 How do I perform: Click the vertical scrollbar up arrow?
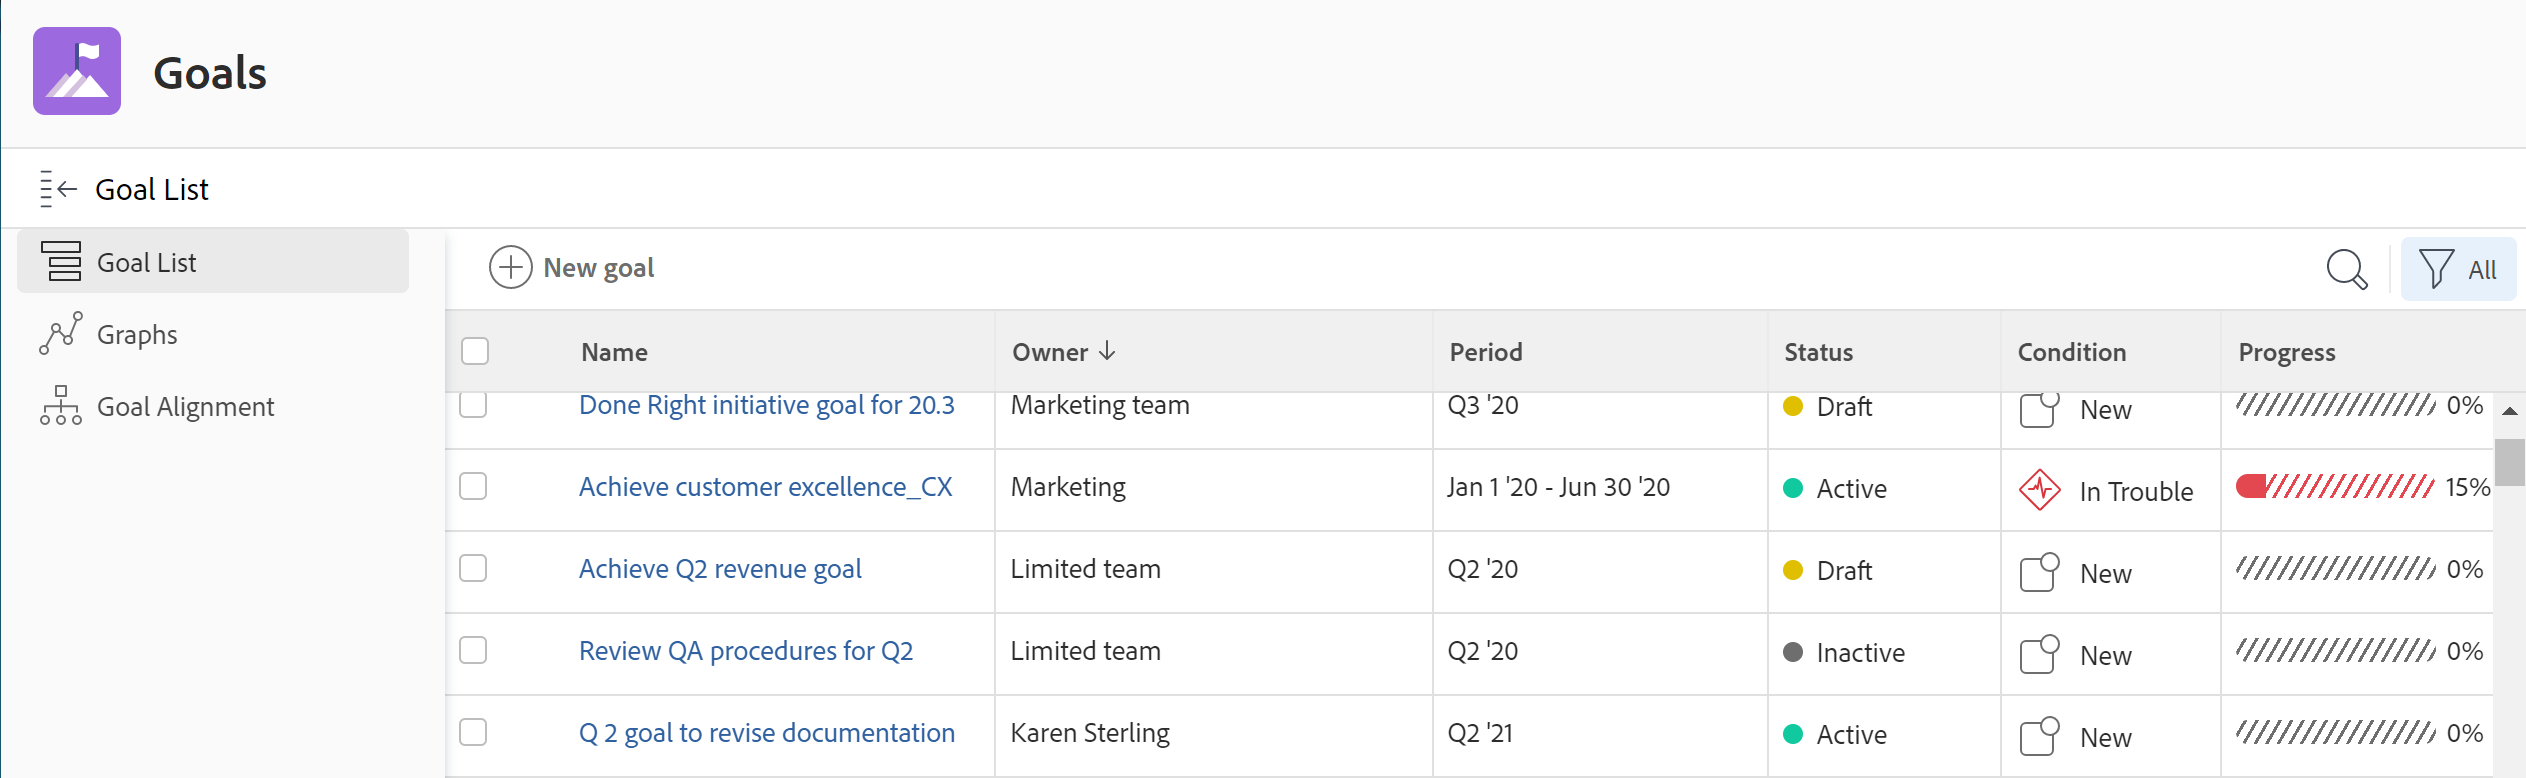2509,411
